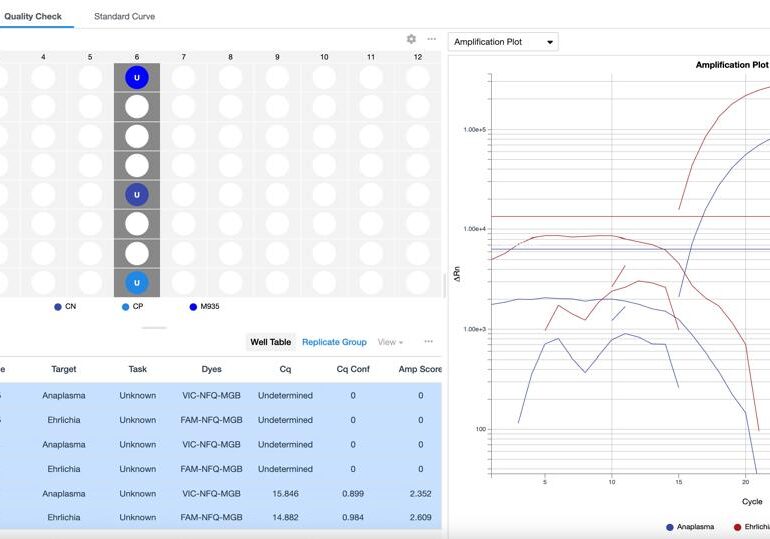Toggle the Ehrlichia legend in plot

pos(752,527)
